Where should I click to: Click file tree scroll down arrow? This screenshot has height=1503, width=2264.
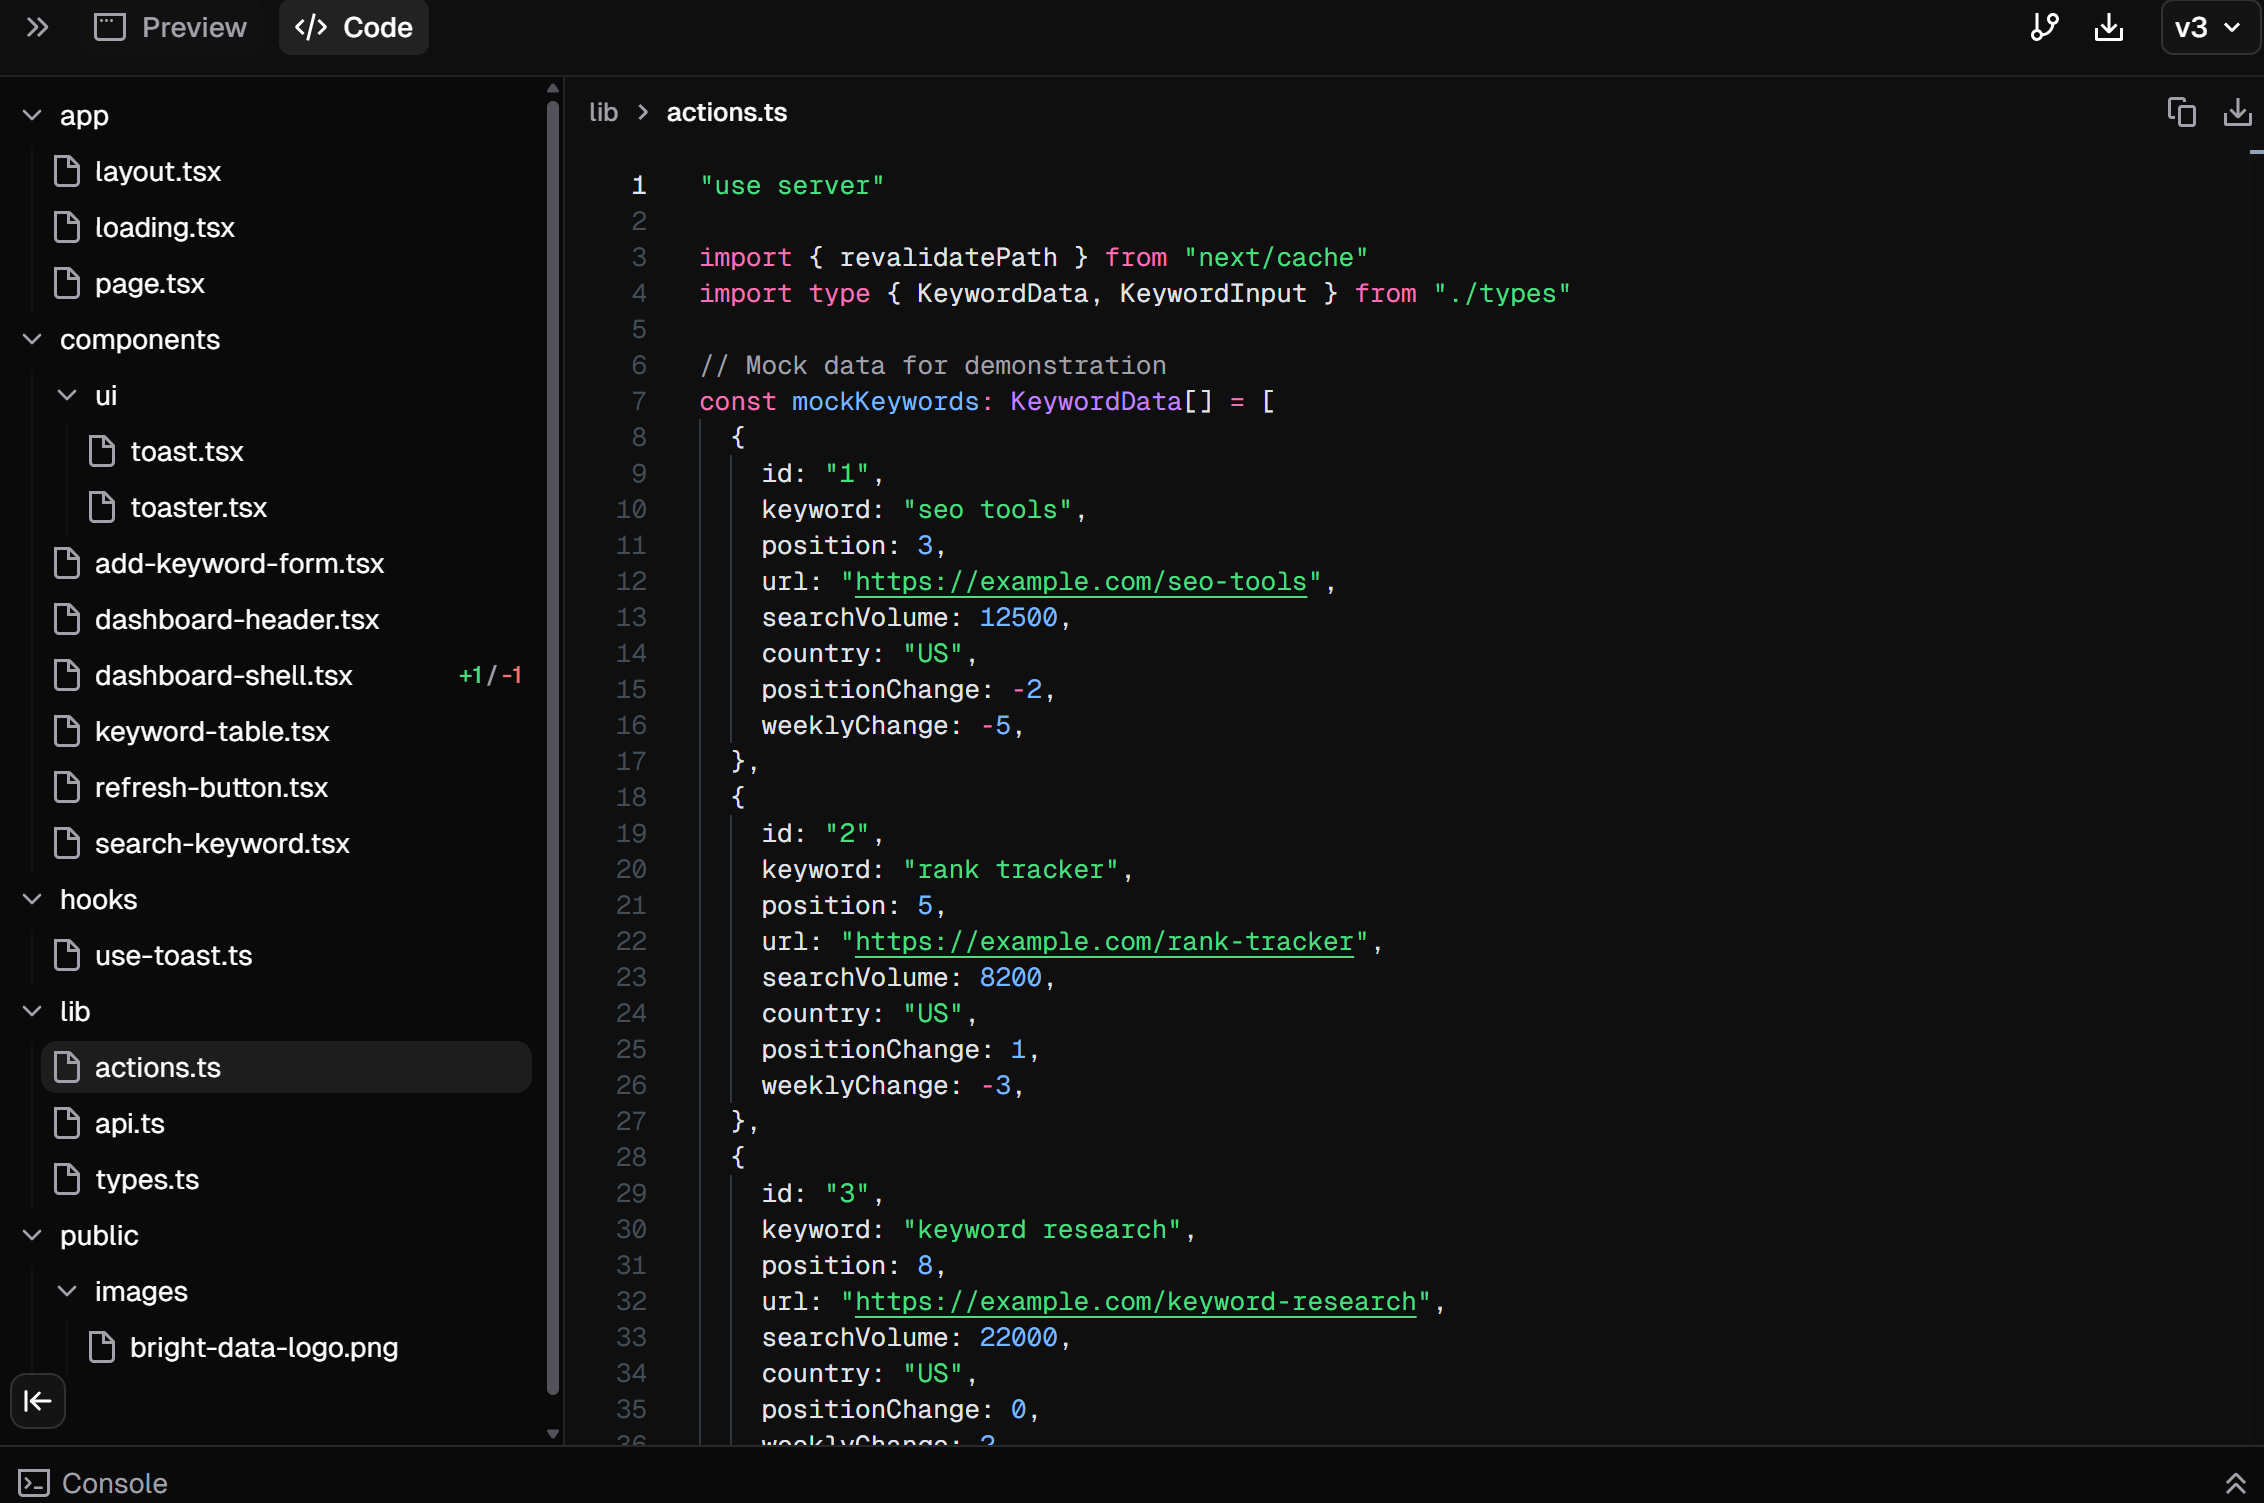point(553,1433)
